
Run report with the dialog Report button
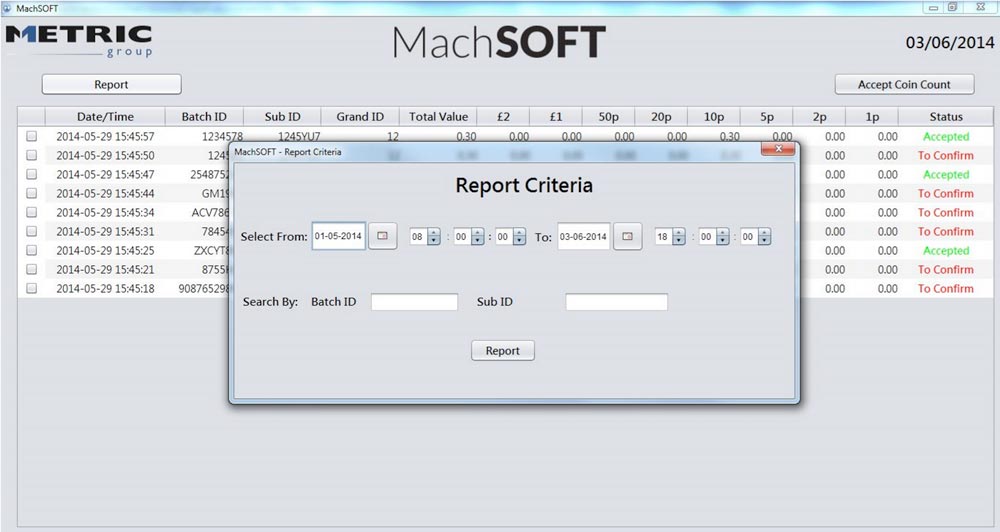coord(503,351)
